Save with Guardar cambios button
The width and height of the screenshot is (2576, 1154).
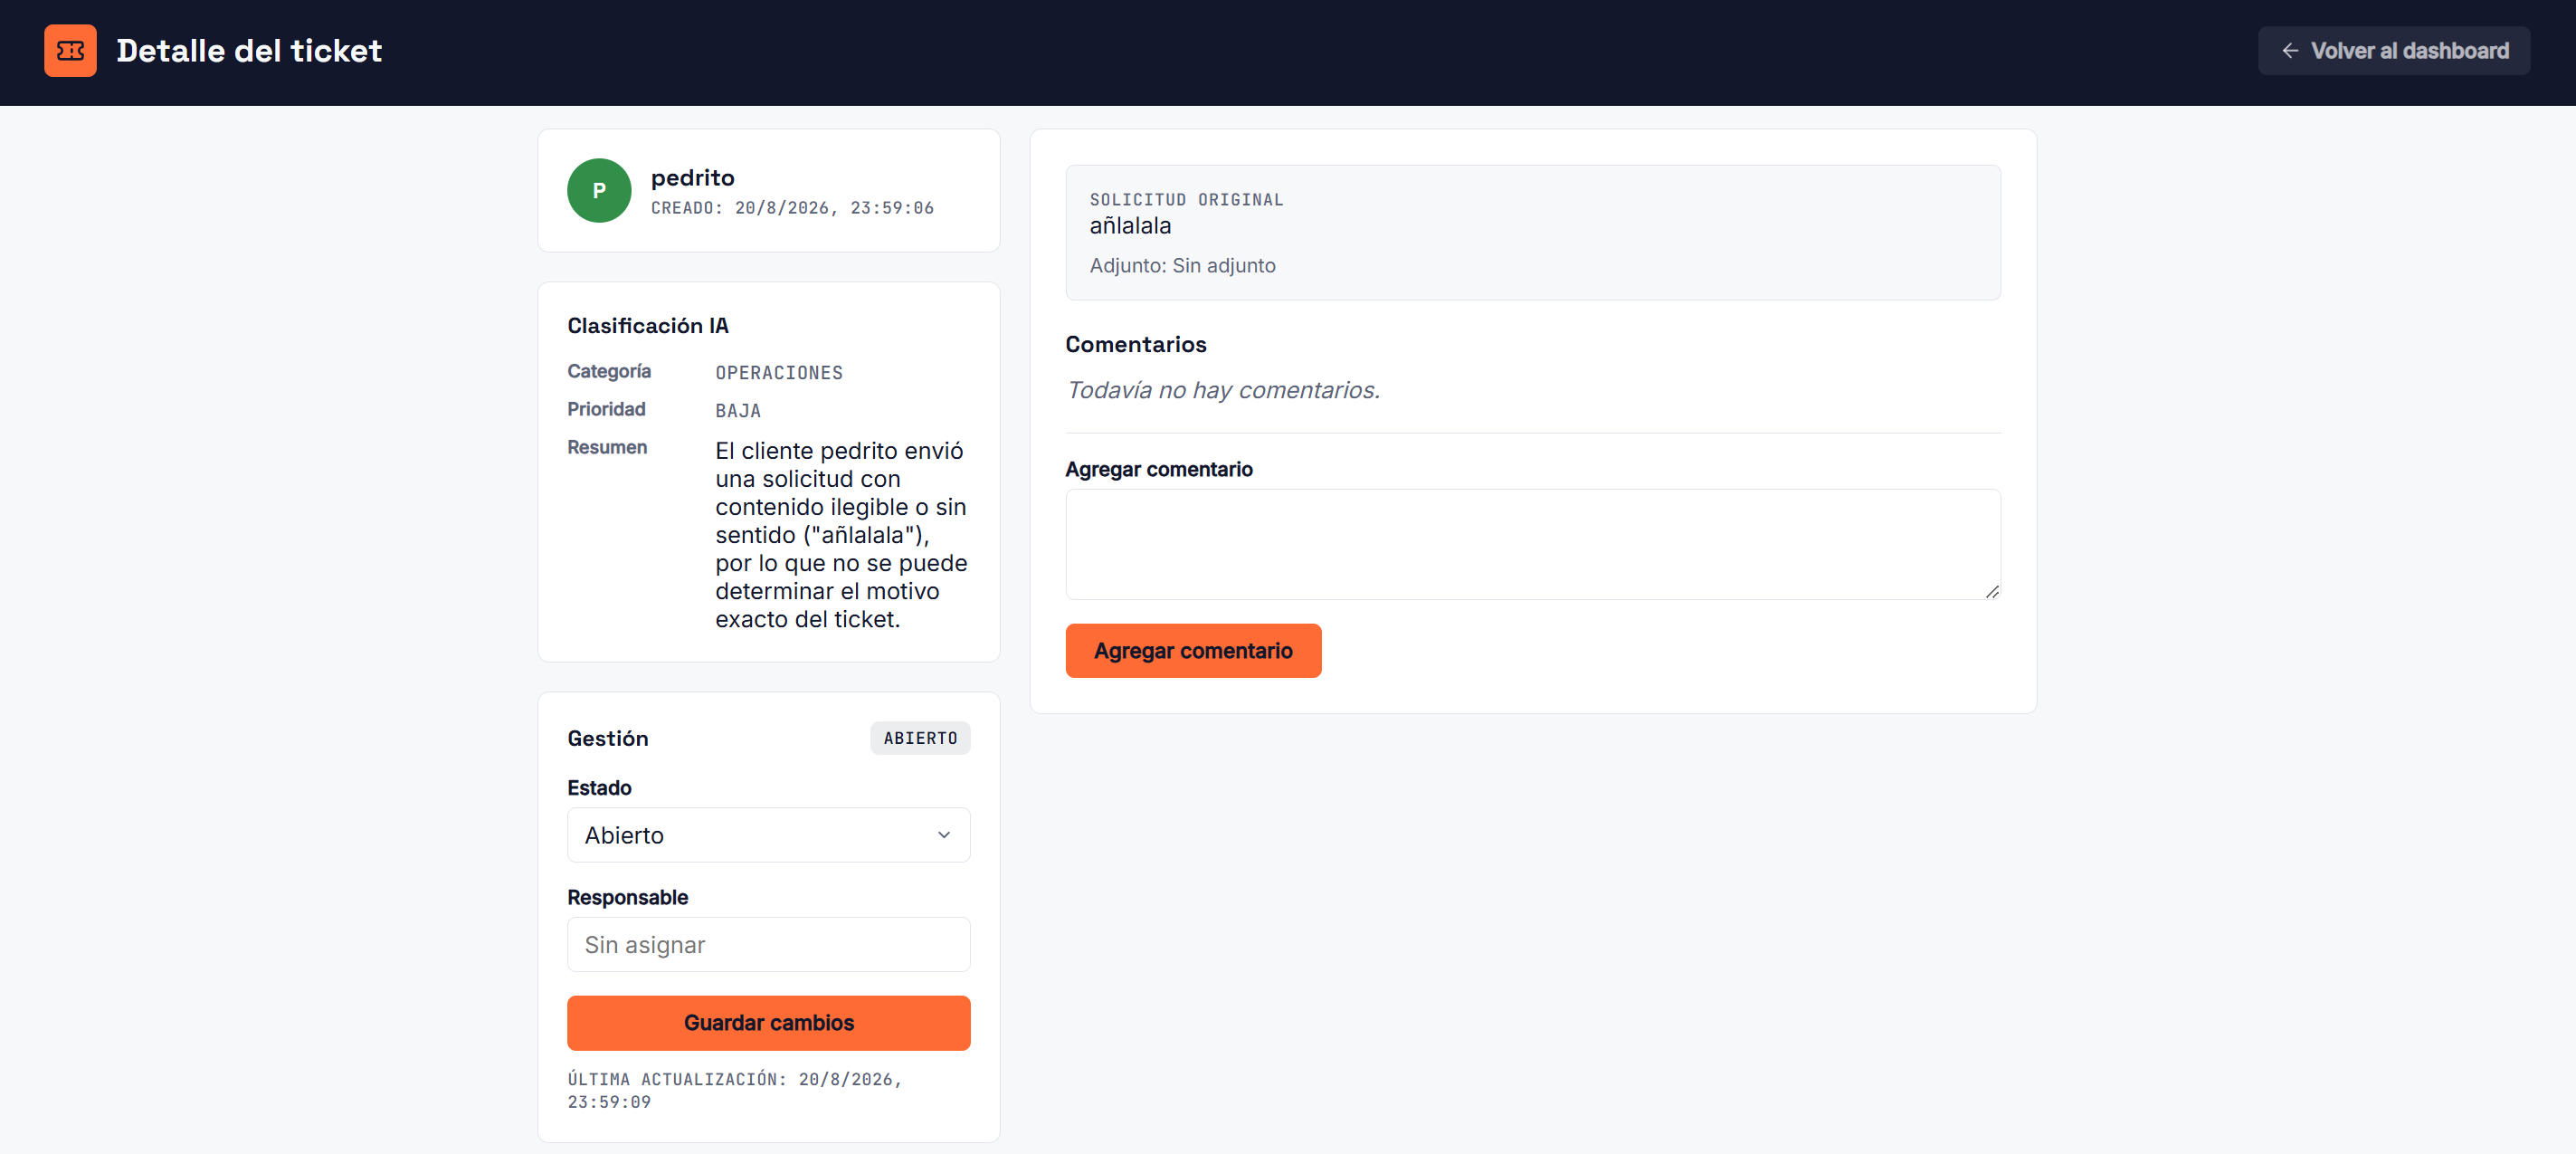point(768,1023)
